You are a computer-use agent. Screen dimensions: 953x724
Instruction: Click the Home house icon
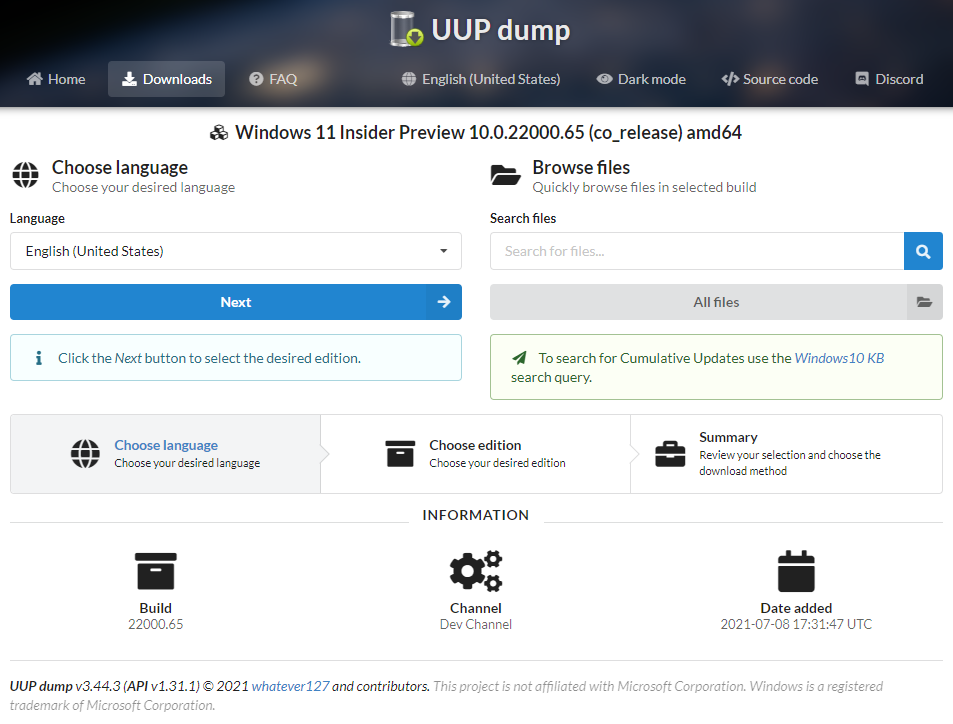[35, 79]
